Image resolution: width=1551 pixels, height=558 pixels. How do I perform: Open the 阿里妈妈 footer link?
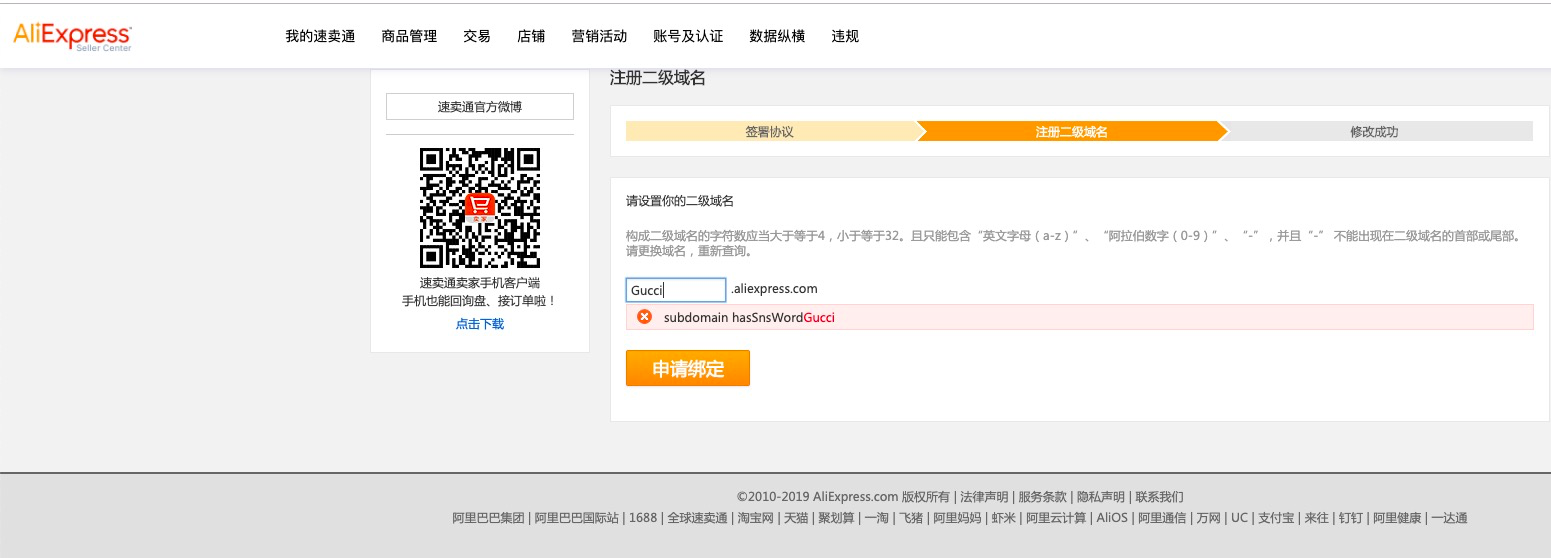coord(957,518)
